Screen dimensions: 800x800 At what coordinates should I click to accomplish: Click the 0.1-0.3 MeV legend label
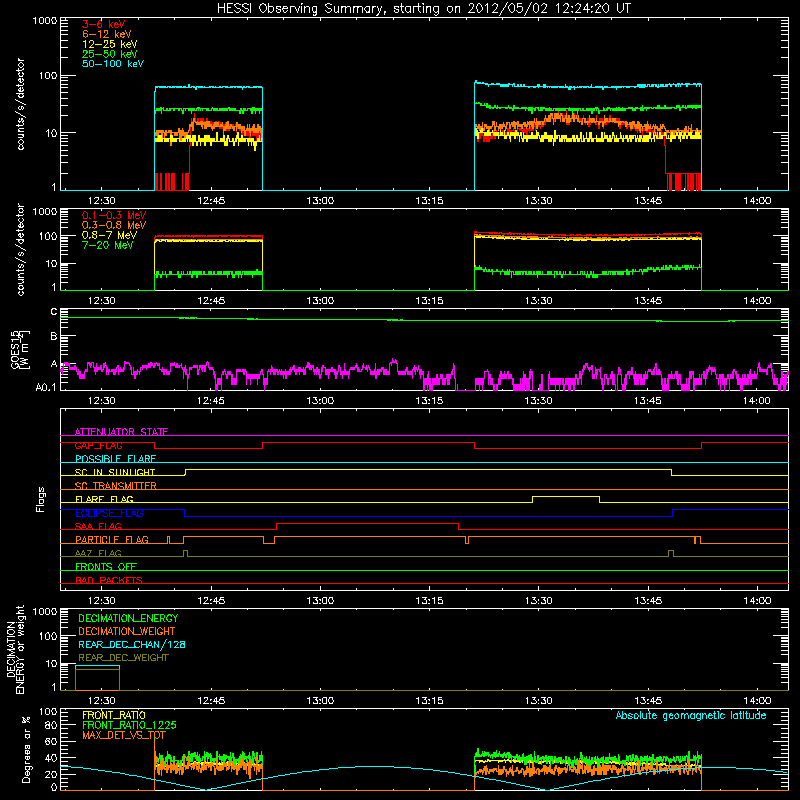pos(114,215)
